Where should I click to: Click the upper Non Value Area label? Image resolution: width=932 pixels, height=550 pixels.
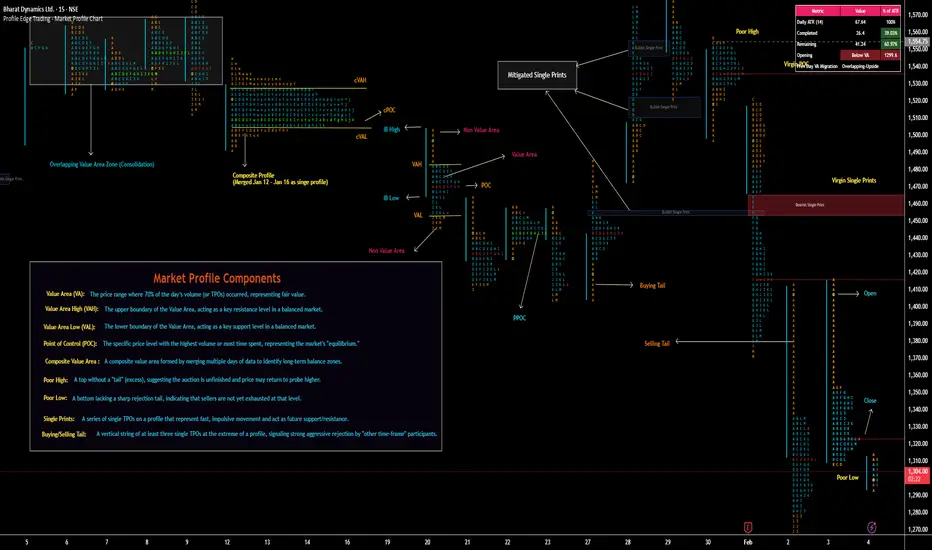click(481, 130)
